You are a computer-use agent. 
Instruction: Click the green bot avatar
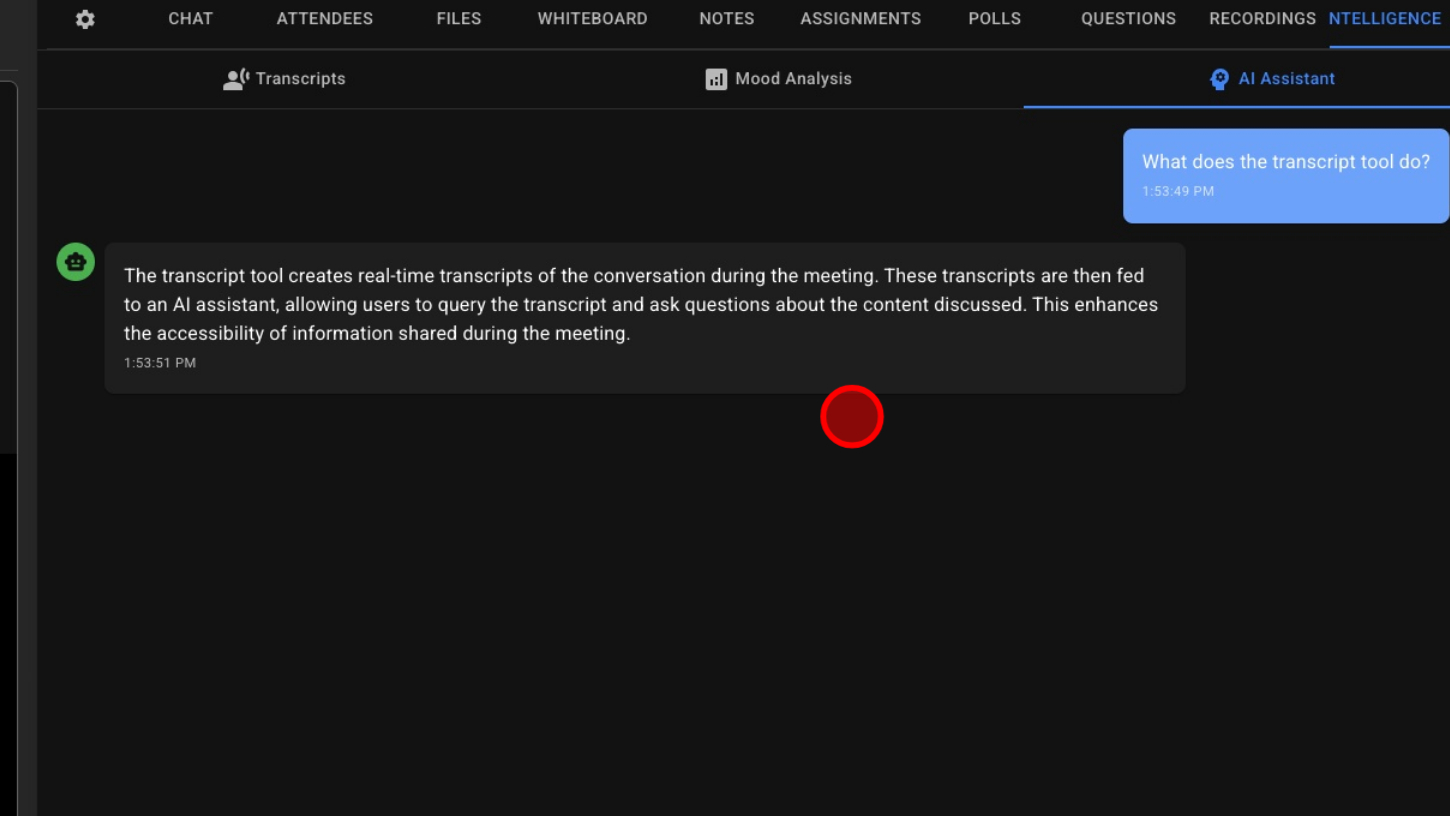tap(76, 262)
